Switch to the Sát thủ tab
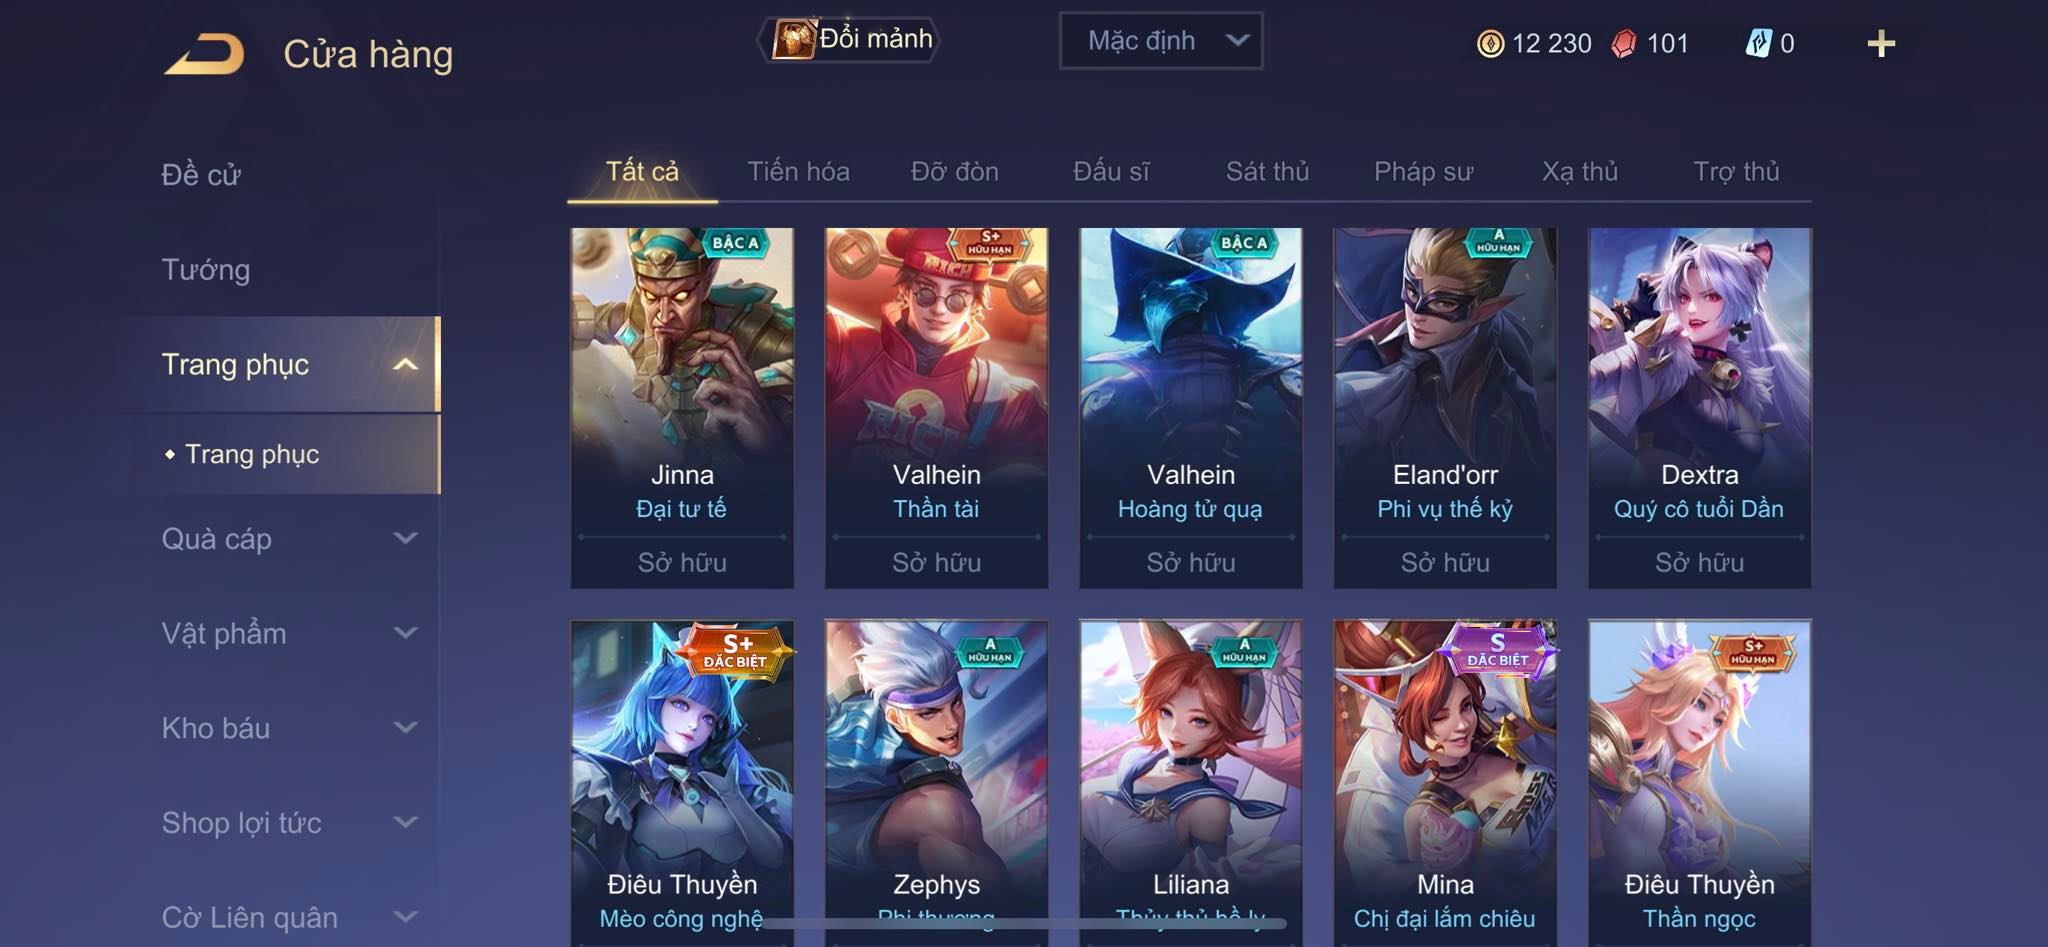Image resolution: width=2048 pixels, height=947 pixels. 1267,172
